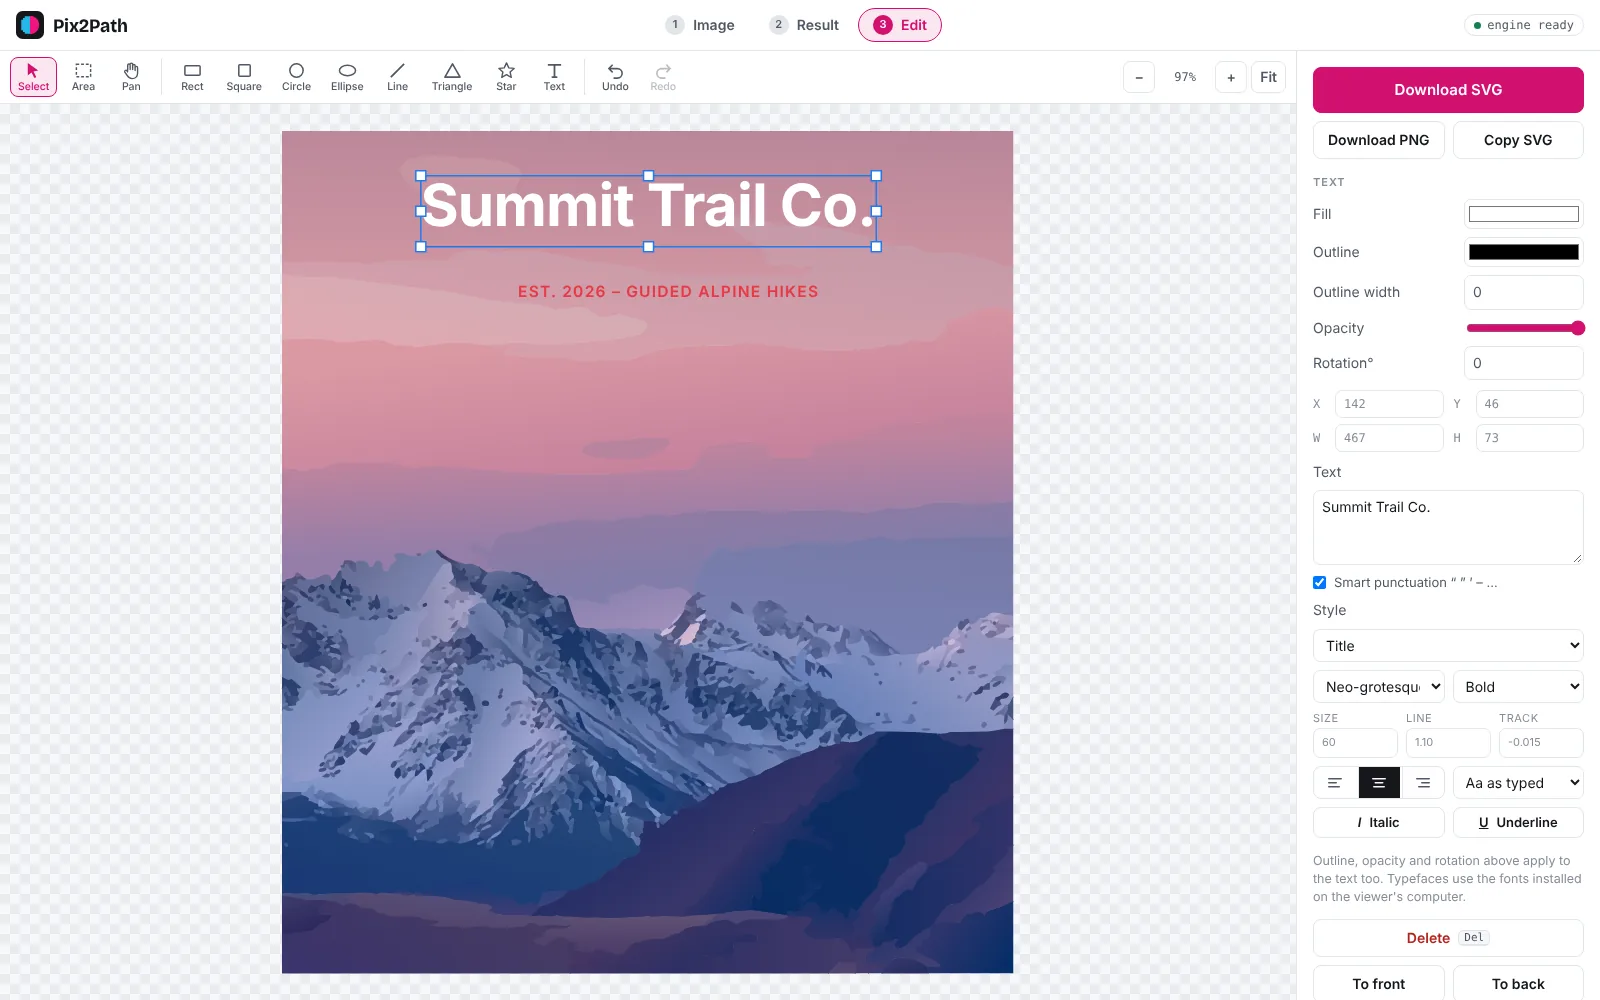Choose the Triangle shape tool

pyautogui.click(x=452, y=77)
